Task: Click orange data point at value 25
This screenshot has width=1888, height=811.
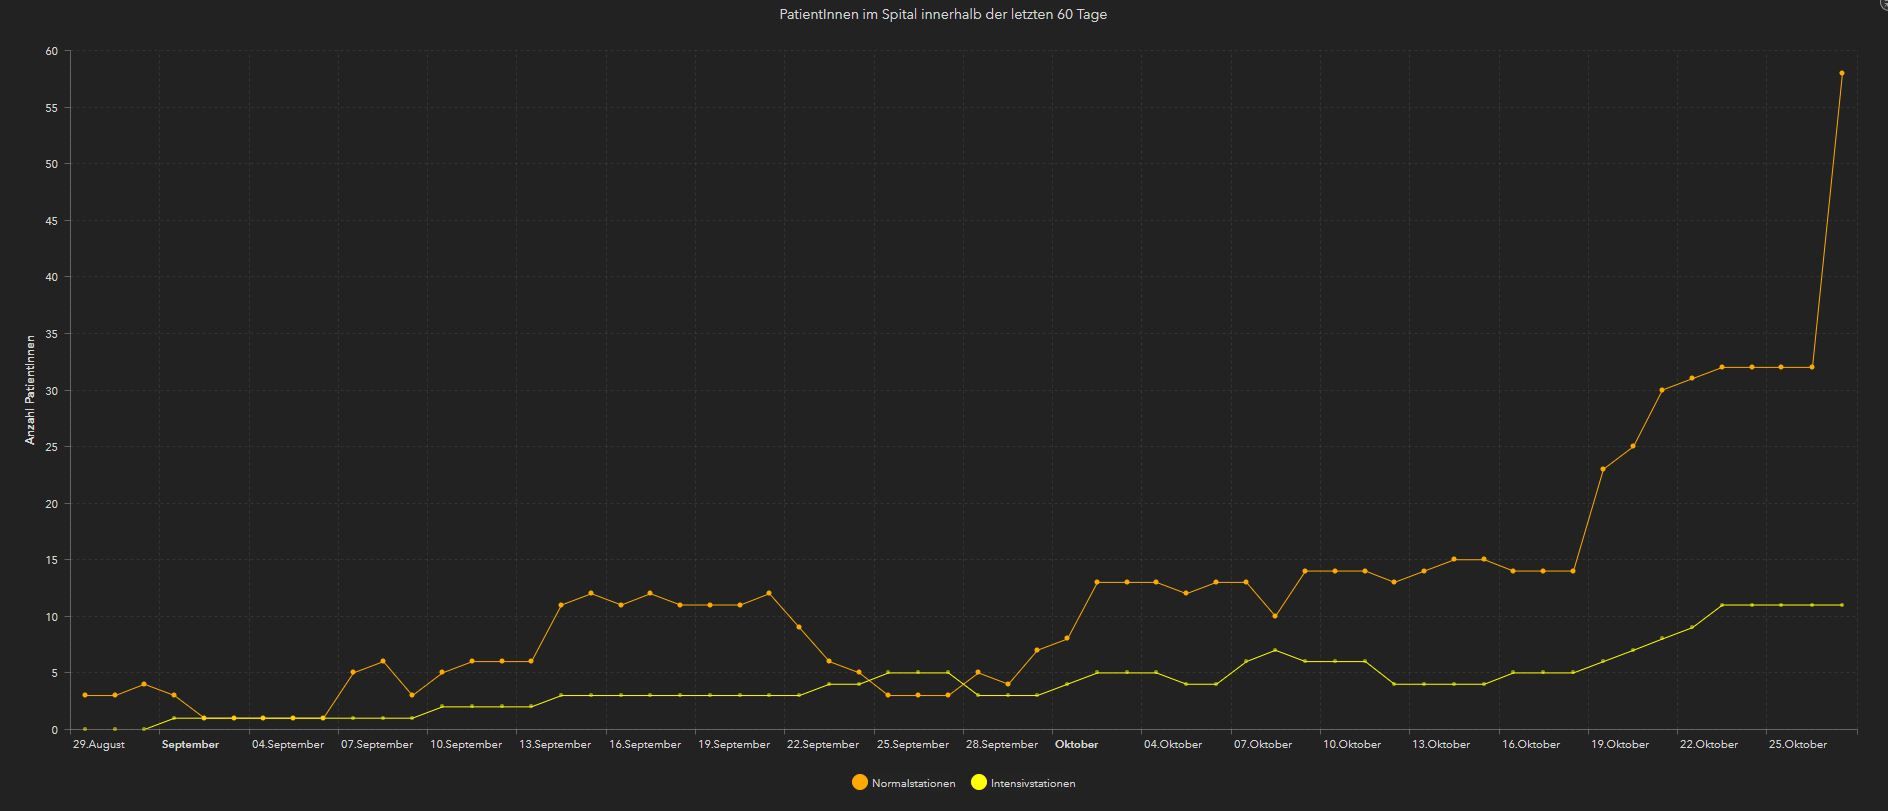Action: click(x=1633, y=446)
